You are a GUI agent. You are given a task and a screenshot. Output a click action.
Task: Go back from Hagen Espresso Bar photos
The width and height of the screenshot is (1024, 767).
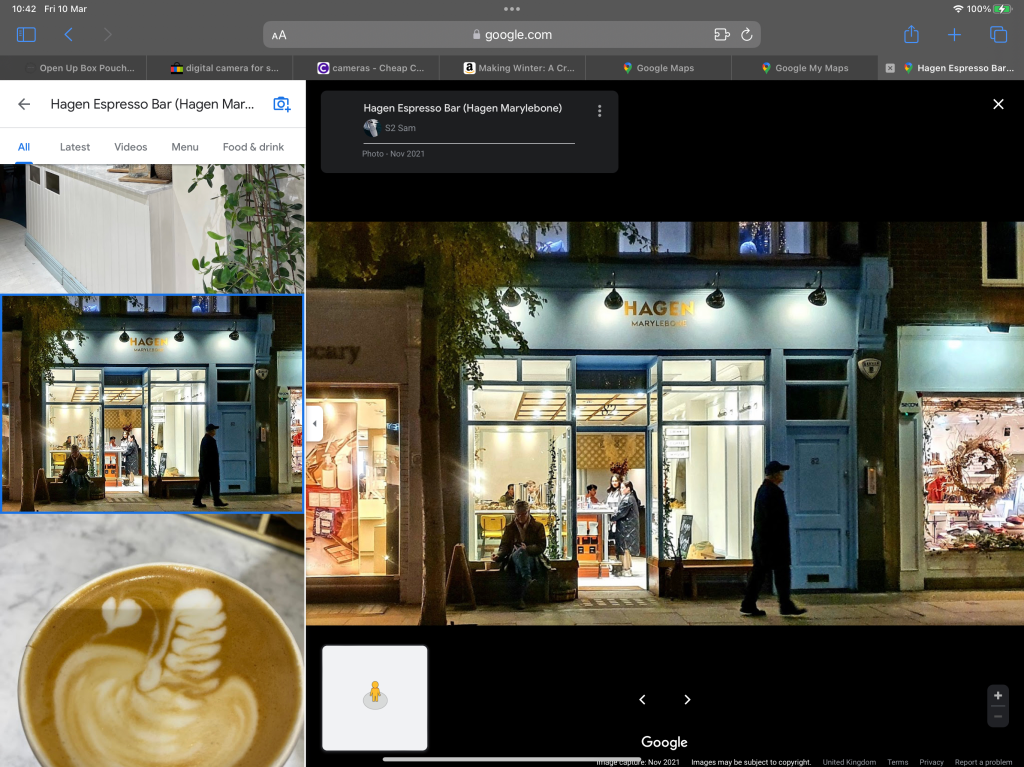[24, 104]
